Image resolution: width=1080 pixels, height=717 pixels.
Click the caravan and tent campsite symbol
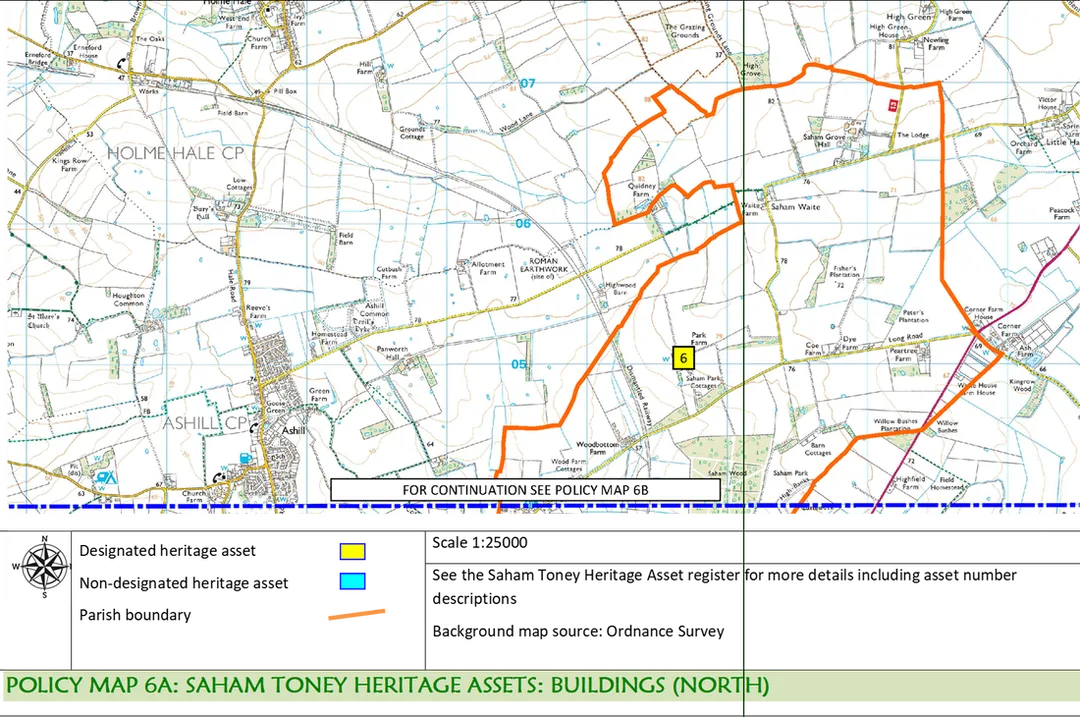pos(106,476)
